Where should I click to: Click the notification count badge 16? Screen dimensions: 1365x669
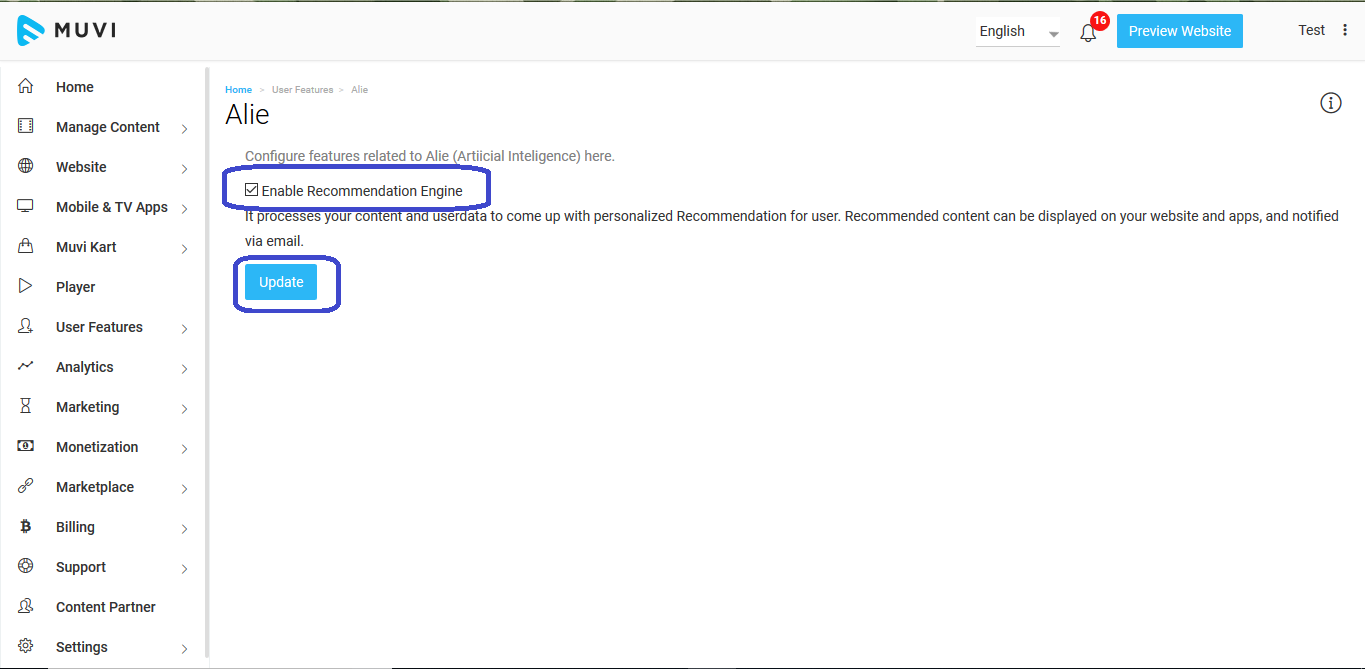(1100, 20)
